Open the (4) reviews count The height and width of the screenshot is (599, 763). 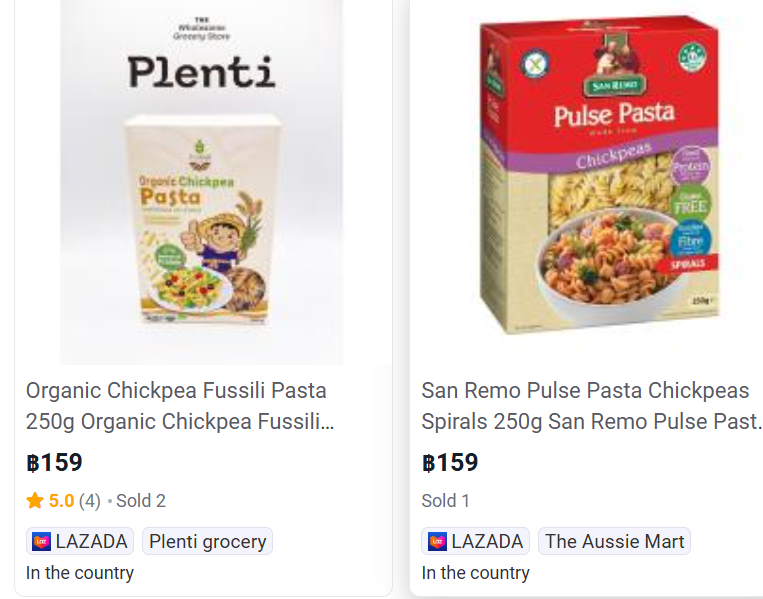tap(90, 501)
